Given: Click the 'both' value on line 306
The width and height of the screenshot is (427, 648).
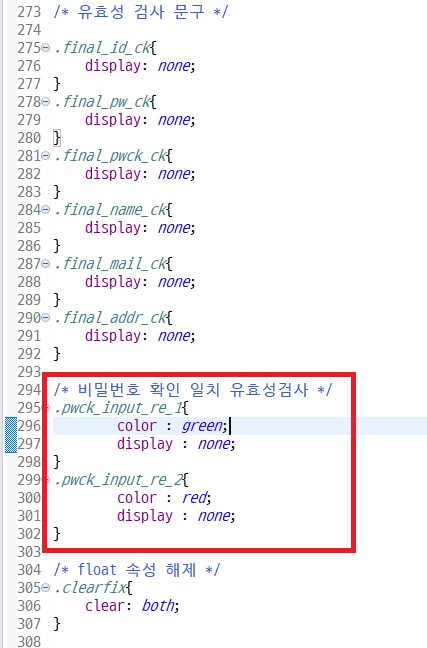Looking at the screenshot, I should pos(158,606).
